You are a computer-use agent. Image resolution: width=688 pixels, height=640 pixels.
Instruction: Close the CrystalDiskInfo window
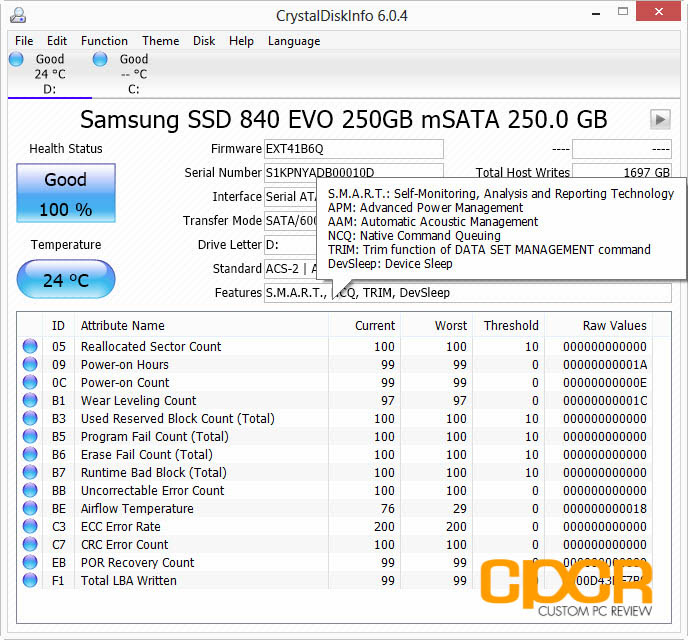coord(658,12)
